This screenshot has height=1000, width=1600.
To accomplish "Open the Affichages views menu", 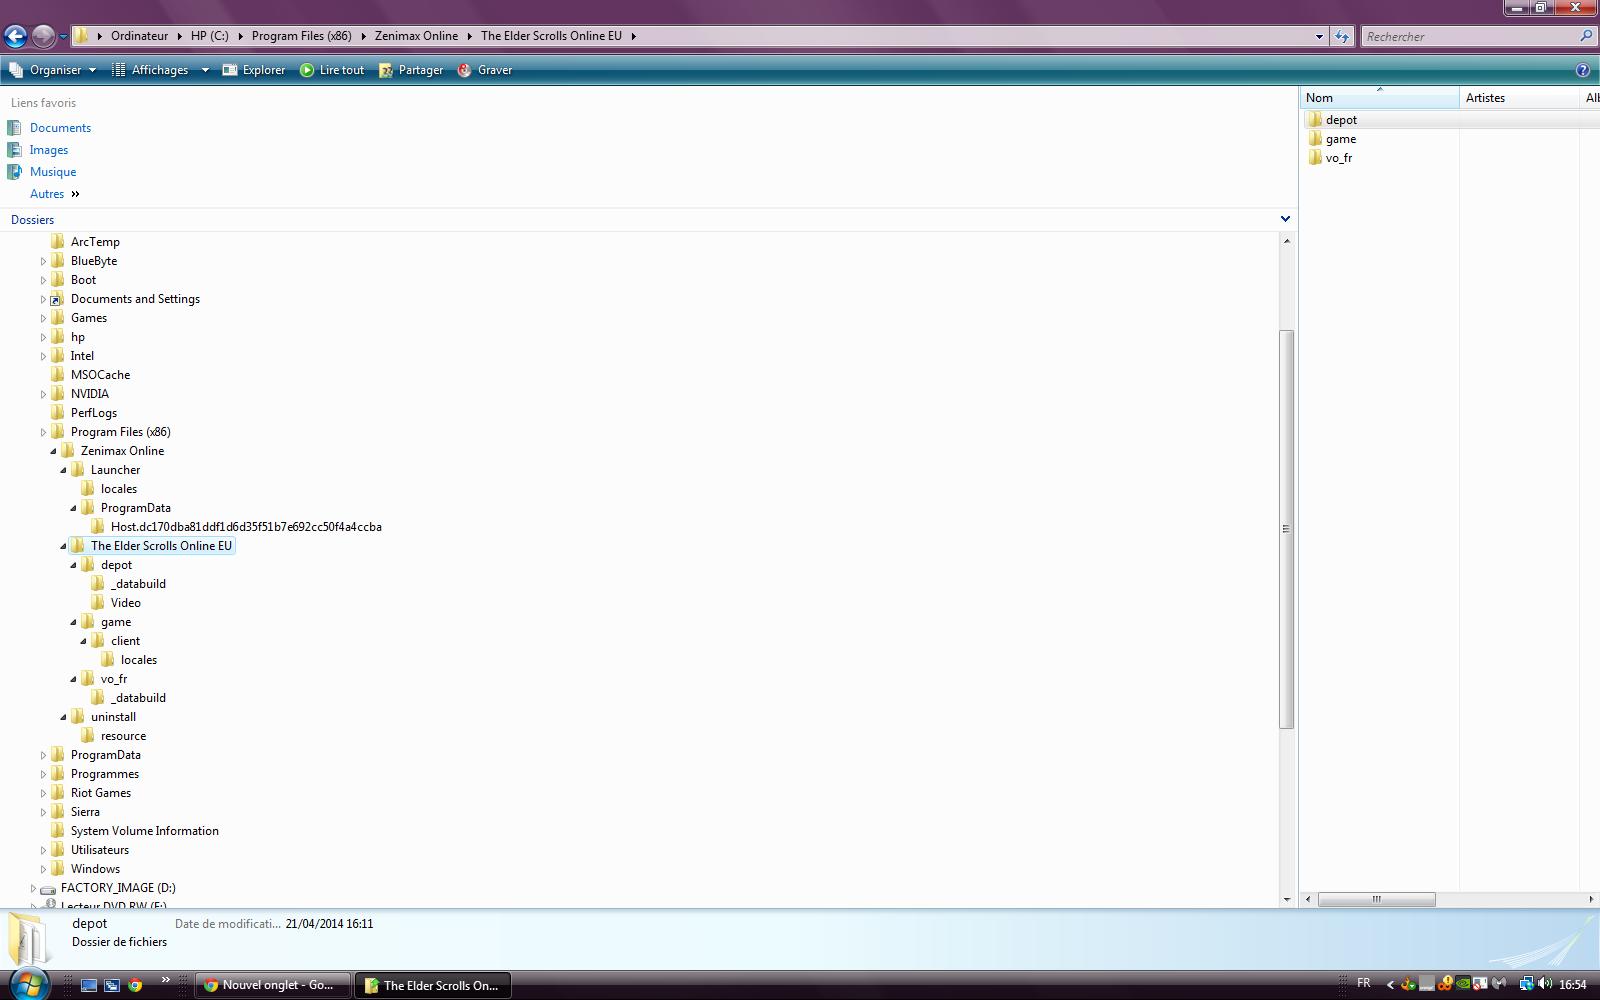I will pyautogui.click(x=150, y=70).
